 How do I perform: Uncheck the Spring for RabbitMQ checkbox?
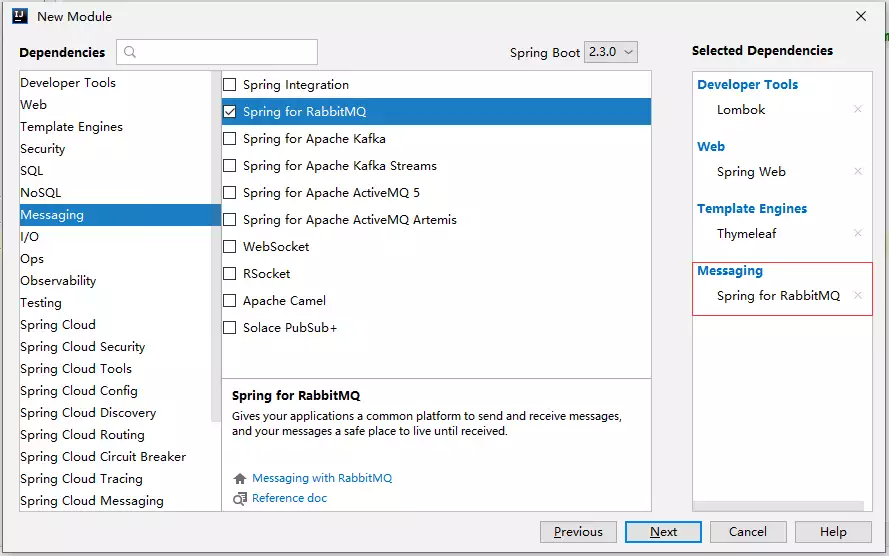(230, 112)
